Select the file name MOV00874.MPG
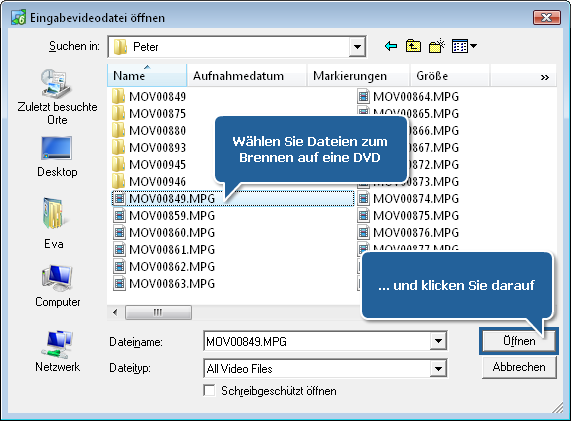Screen dimensions: 571x421 point(416,198)
